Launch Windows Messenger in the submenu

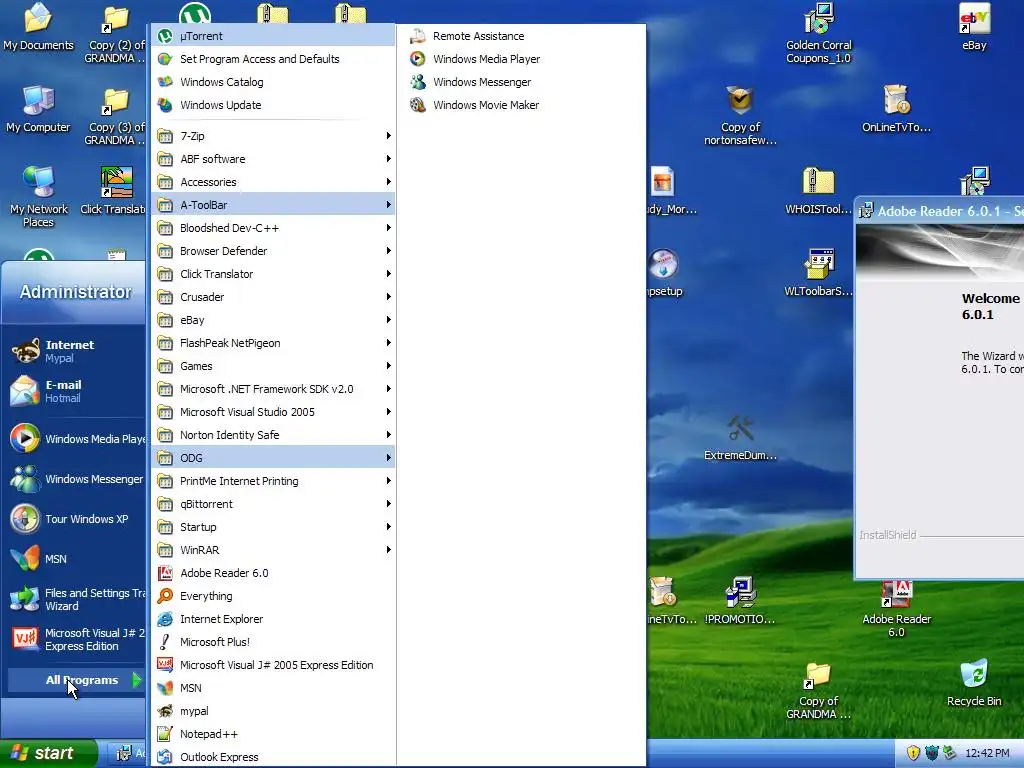[521, 82]
